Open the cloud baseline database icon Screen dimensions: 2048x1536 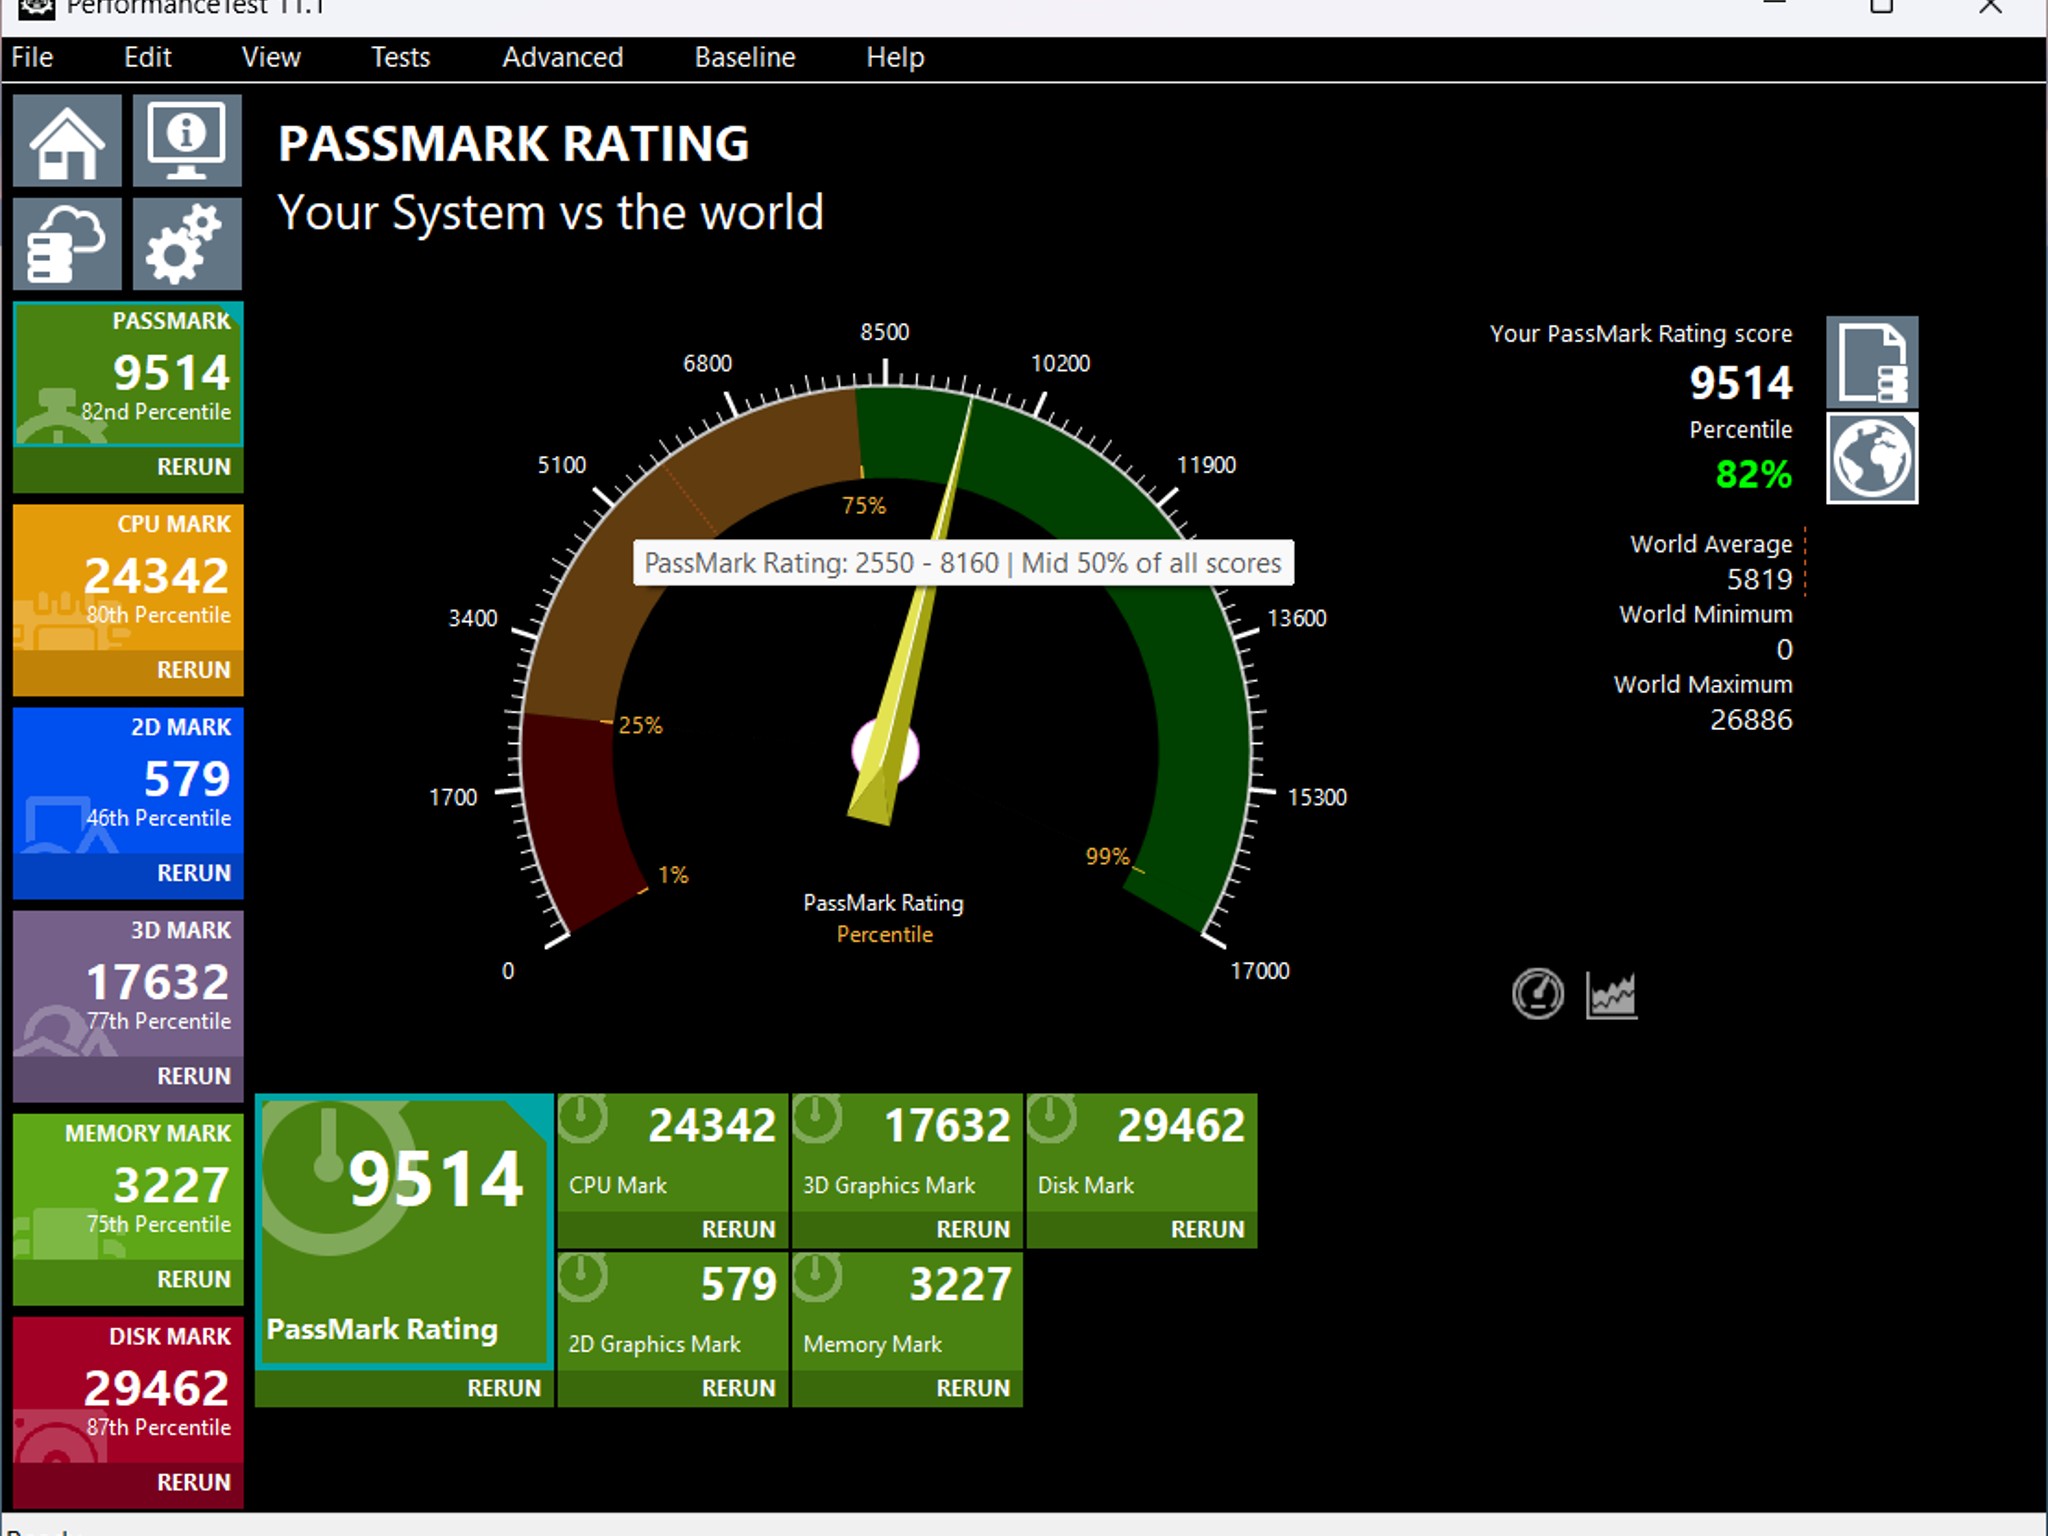click(x=67, y=243)
